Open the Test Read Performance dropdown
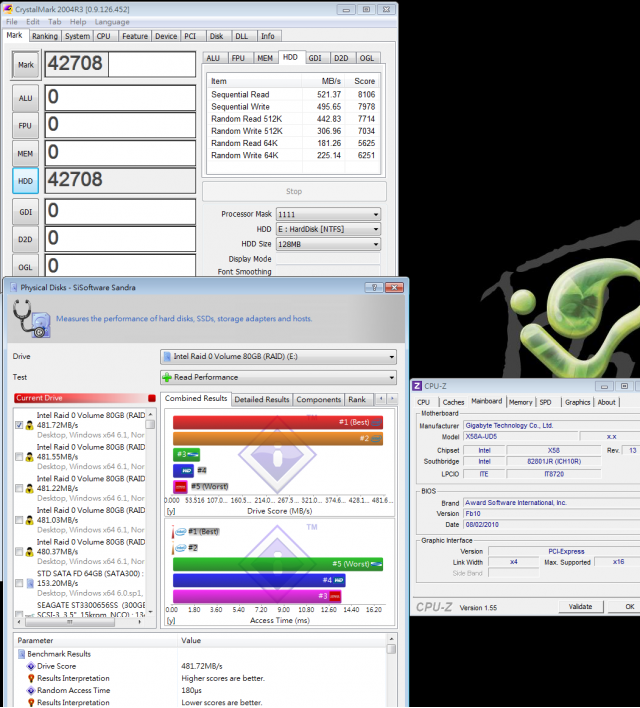 pyautogui.click(x=278, y=377)
